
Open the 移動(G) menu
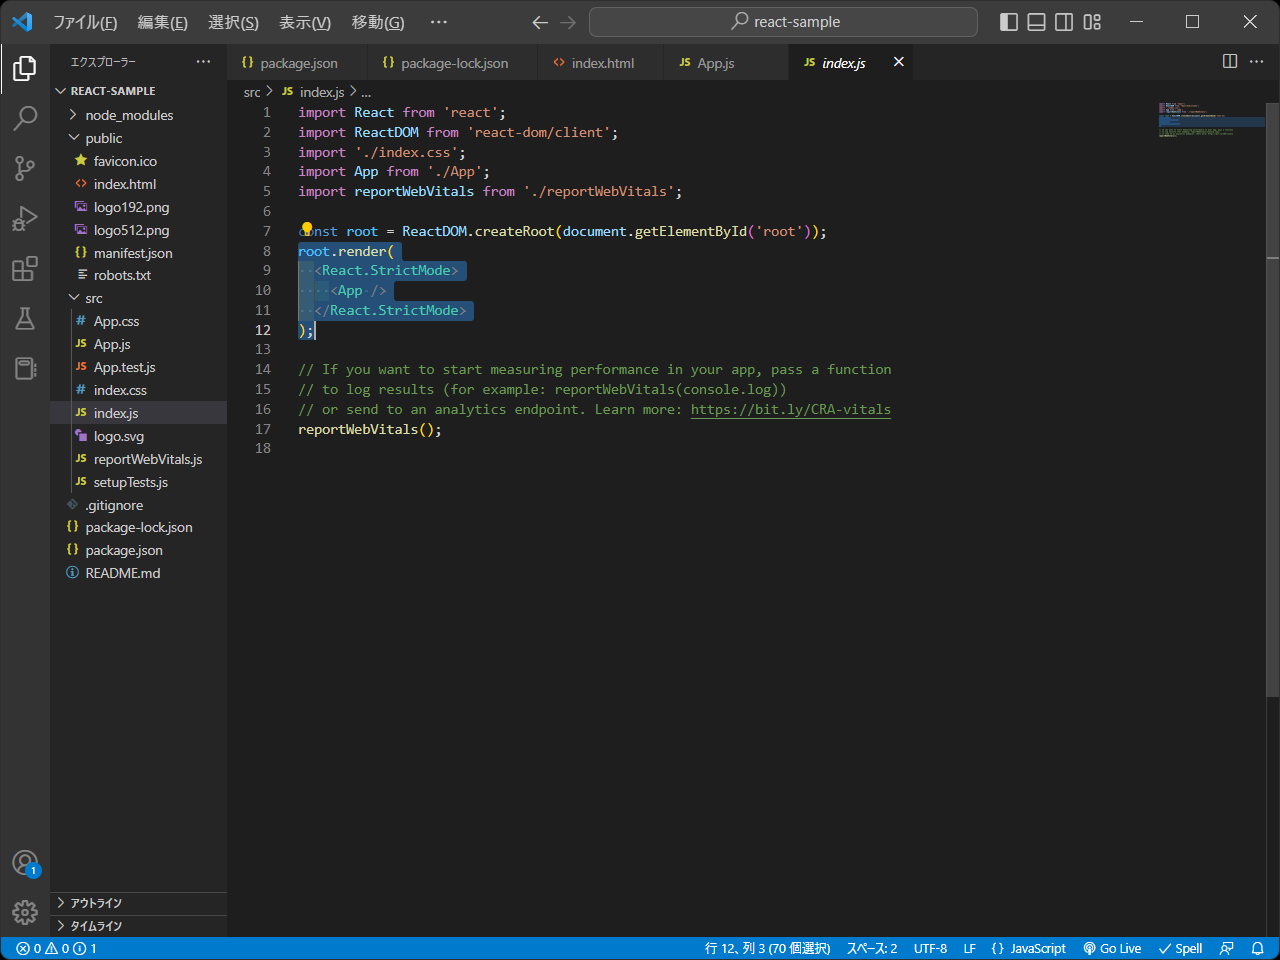(378, 22)
